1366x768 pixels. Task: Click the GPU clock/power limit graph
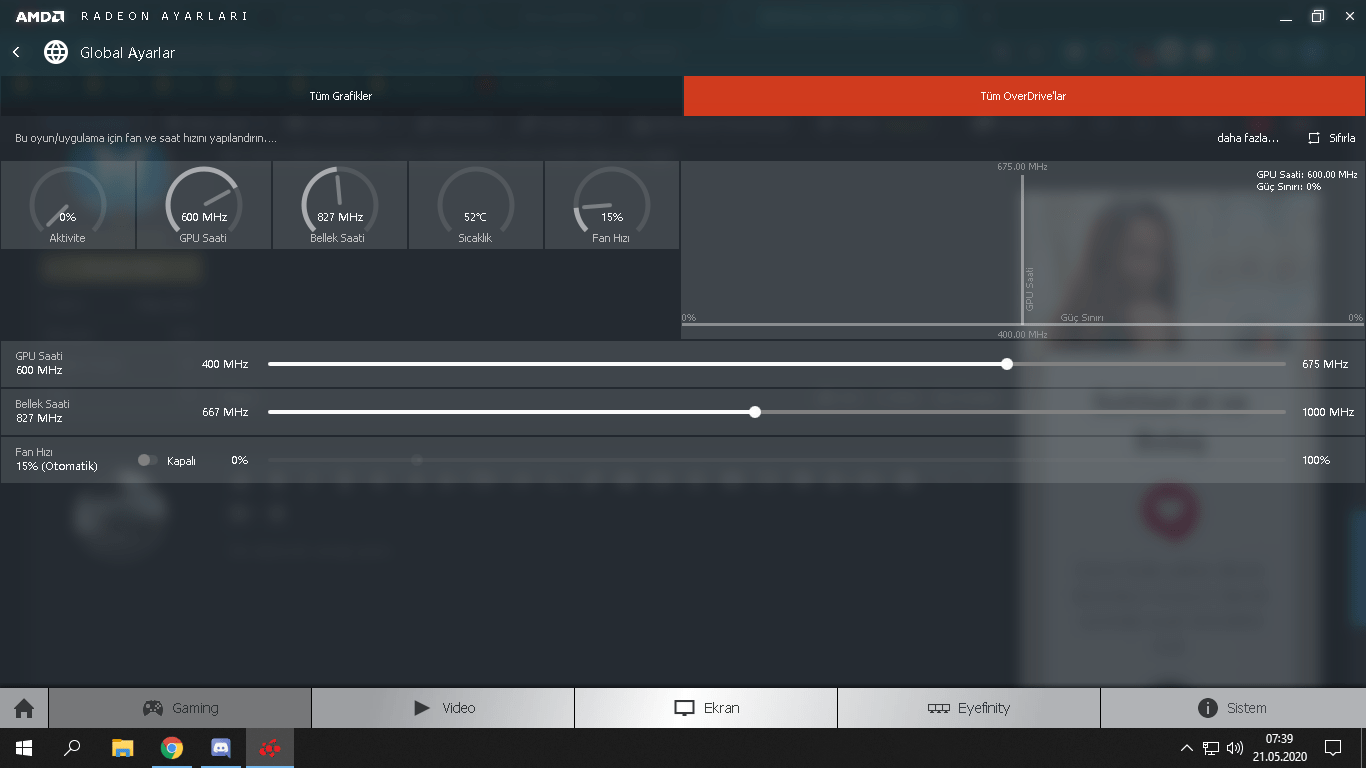[x=1023, y=250]
